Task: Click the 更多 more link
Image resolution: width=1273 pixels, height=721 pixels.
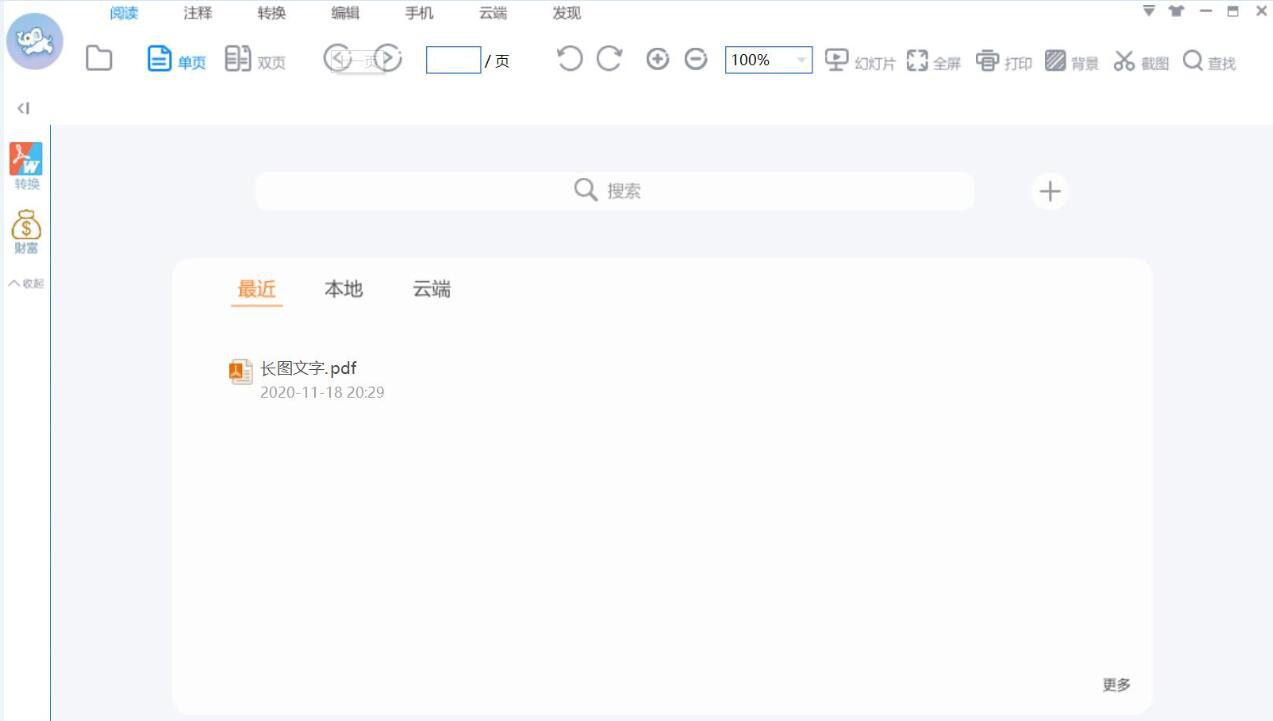Action: [x=1117, y=685]
